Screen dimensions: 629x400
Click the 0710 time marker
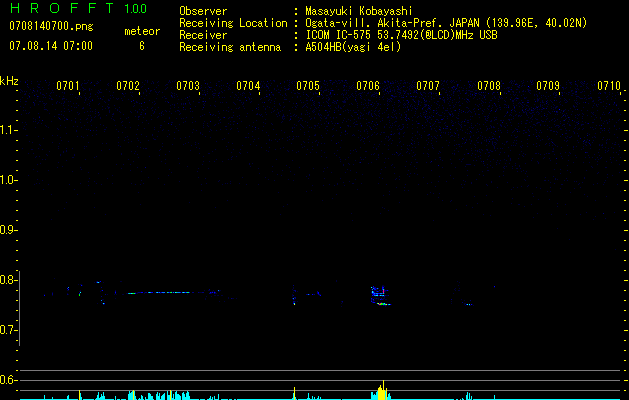coord(609,85)
